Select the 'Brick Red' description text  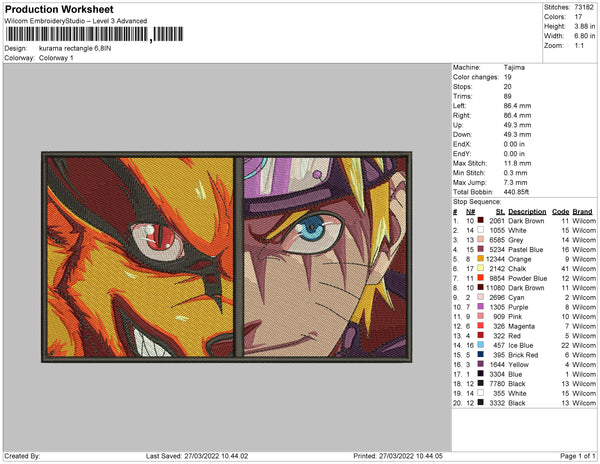(523, 355)
